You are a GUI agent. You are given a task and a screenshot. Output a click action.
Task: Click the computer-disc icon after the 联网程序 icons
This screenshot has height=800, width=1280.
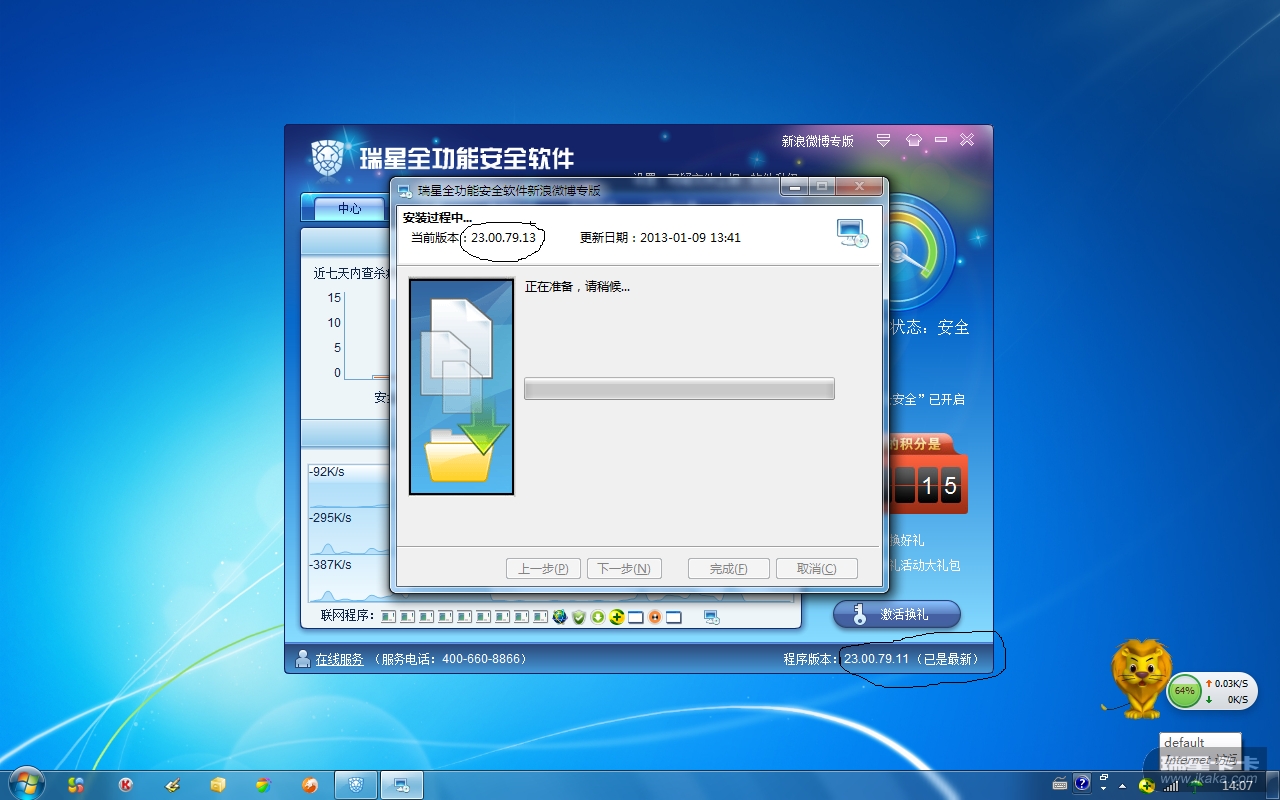(x=712, y=617)
